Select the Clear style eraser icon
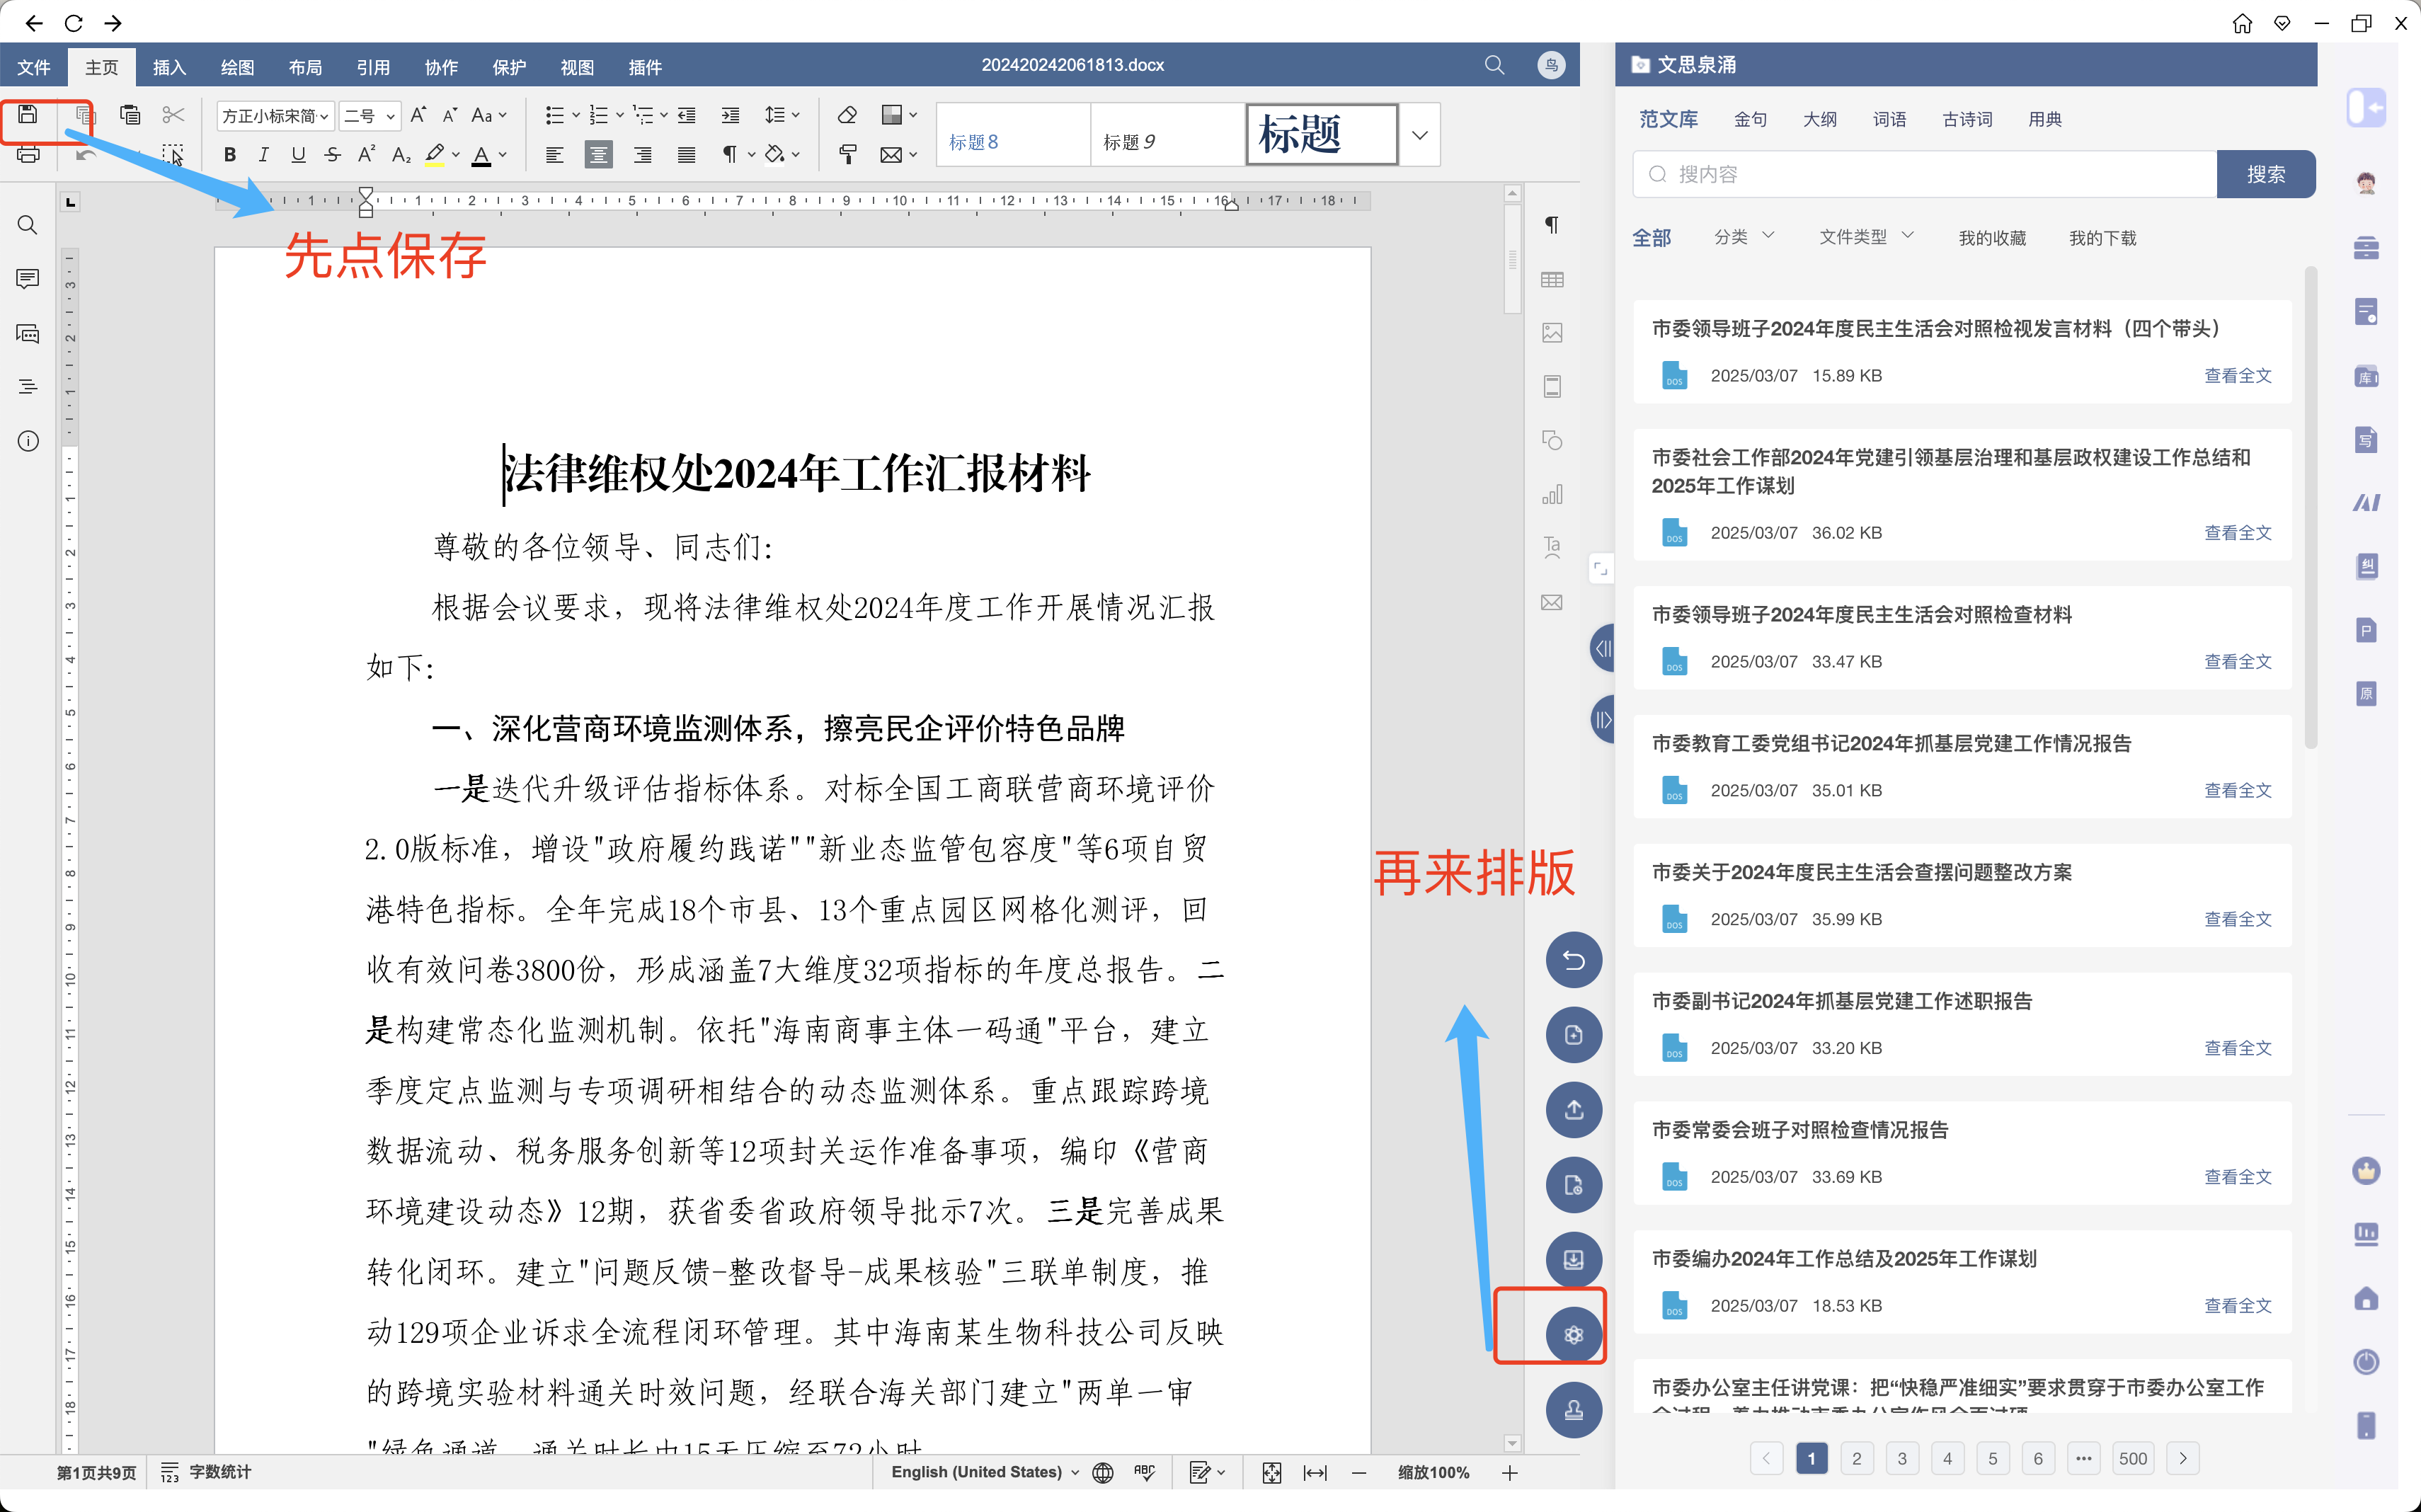 [x=847, y=115]
